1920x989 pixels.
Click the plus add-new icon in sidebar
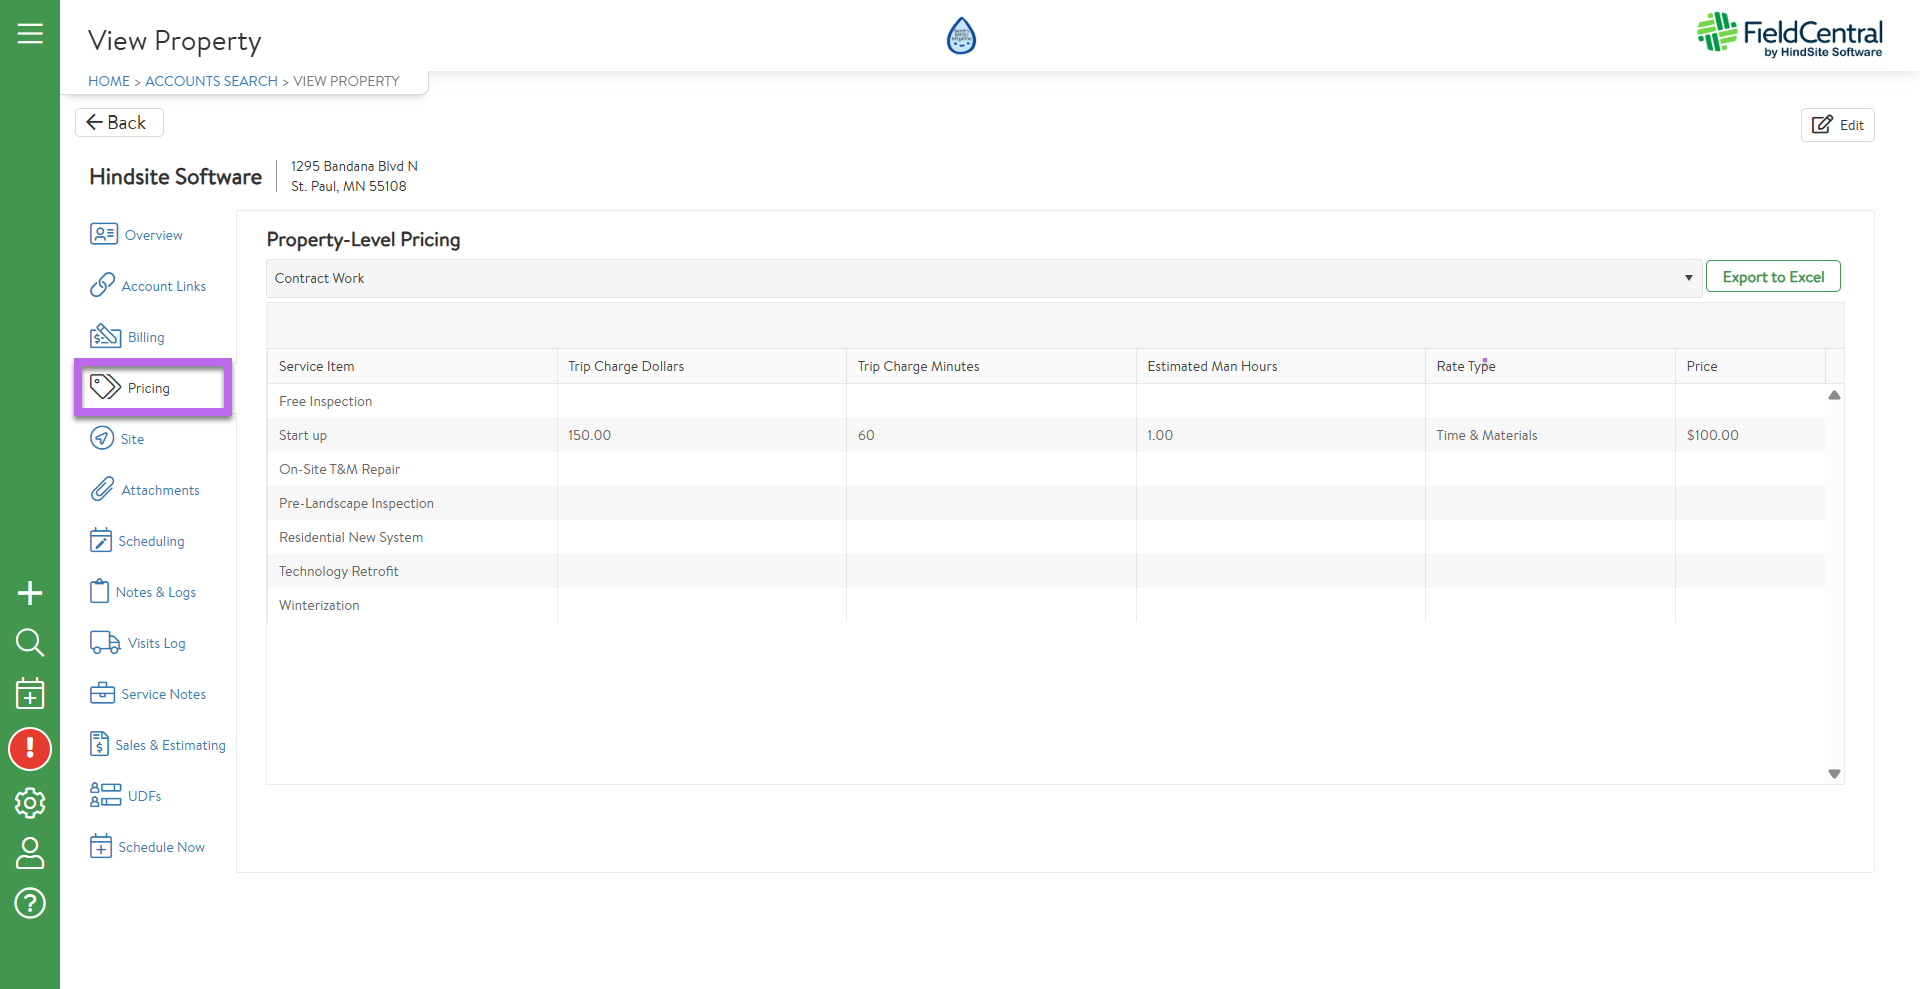point(30,593)
